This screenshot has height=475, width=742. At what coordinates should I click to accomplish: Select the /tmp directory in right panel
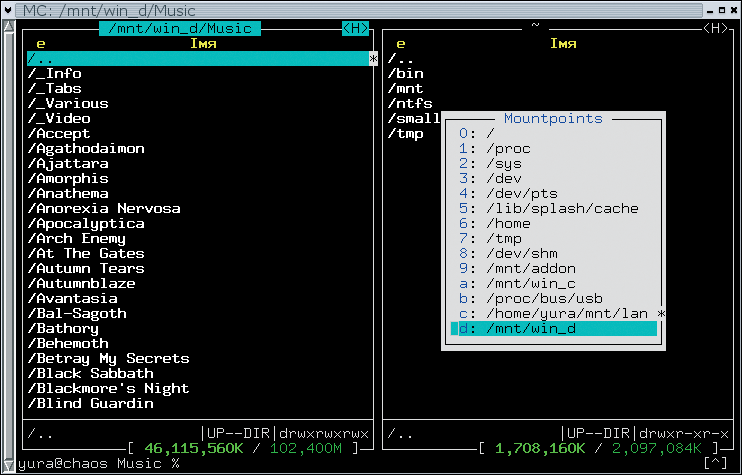pos(406,134)
